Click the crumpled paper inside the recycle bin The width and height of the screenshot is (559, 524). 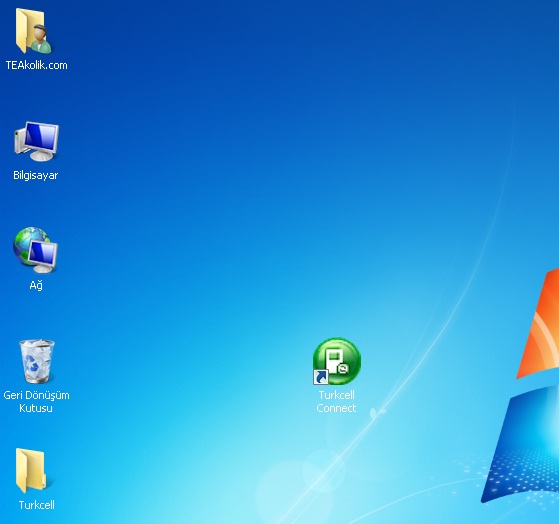(x=37, y=355)
